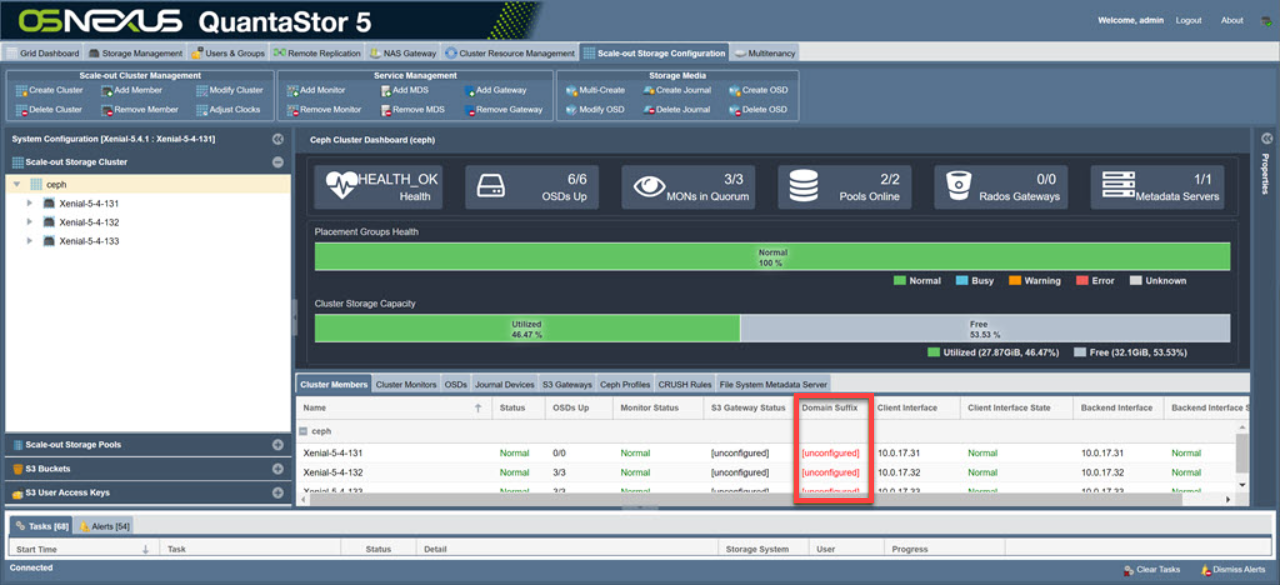Click the Create OSD icon
1280x585 pixels.
734,90
